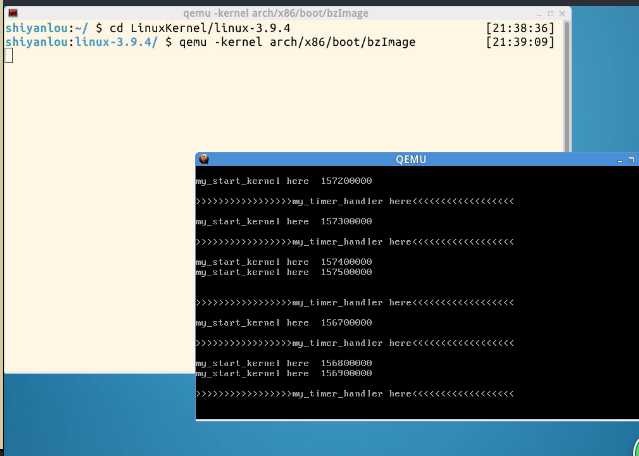Screen dimensions: 639x456
Task: Click the QEMU window title bar icon
Action: point(204,159)
